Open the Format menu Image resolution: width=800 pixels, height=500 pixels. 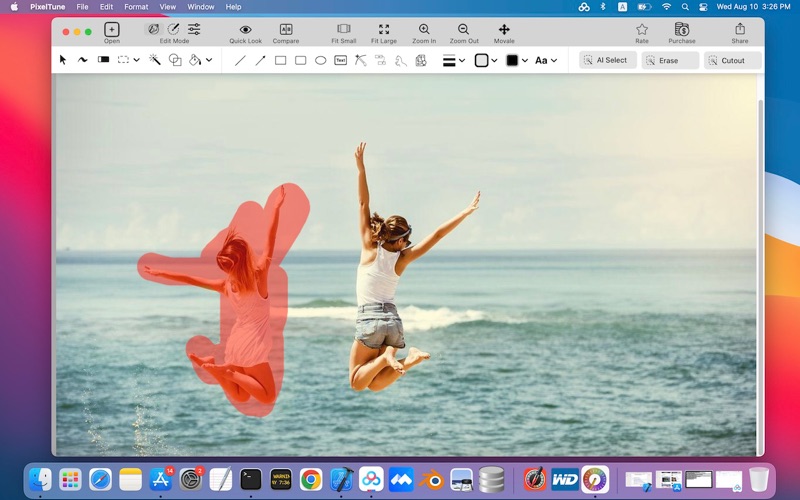coord(136,7)
